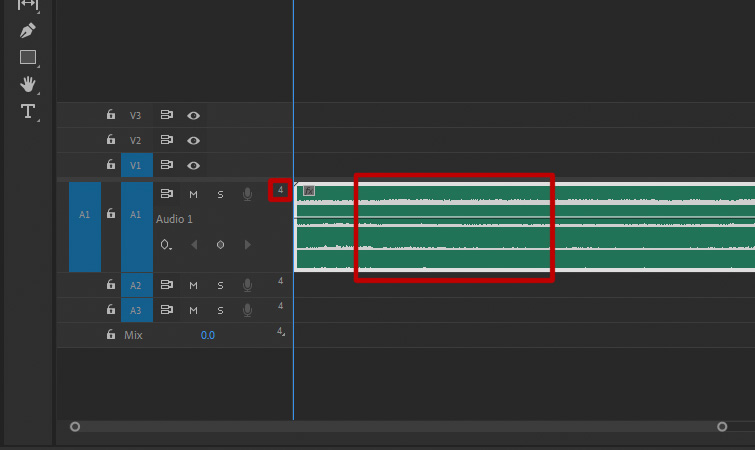Toggle sync lock for A2
The image size is (755, 450).
pyautogui.click(x=167, y=285)
